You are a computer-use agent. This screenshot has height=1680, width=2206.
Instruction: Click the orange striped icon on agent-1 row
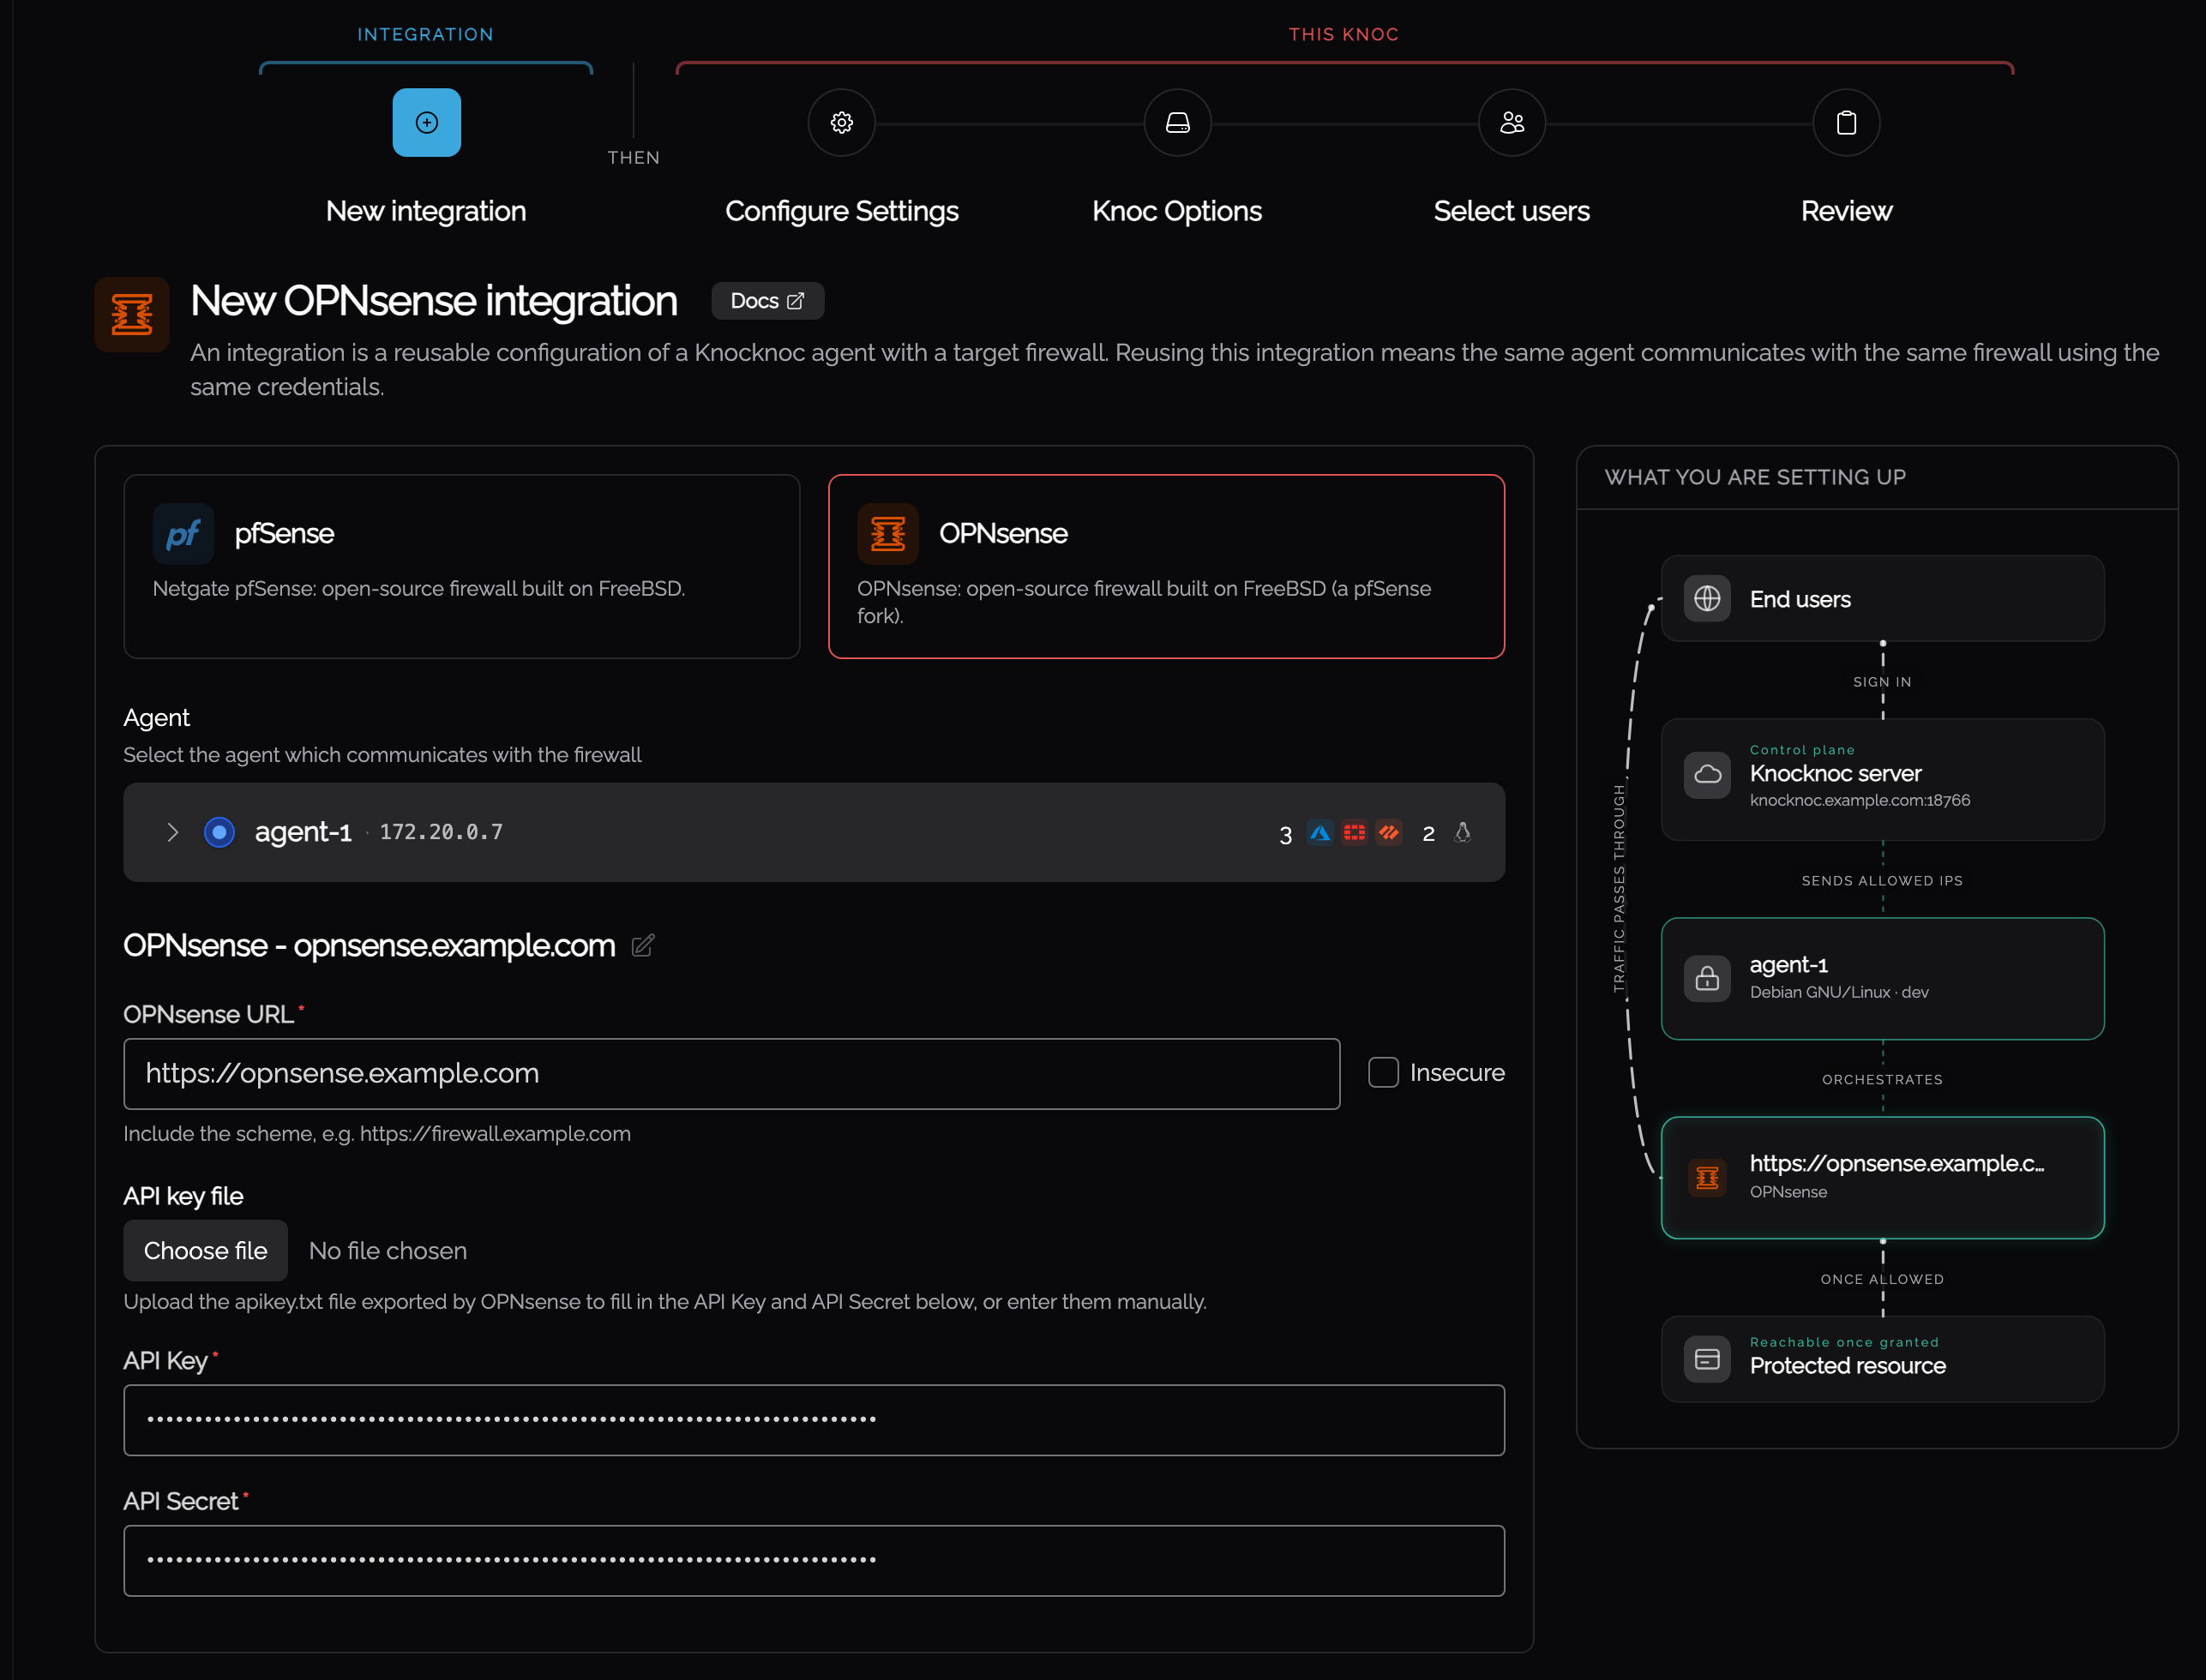point(1388,832)
